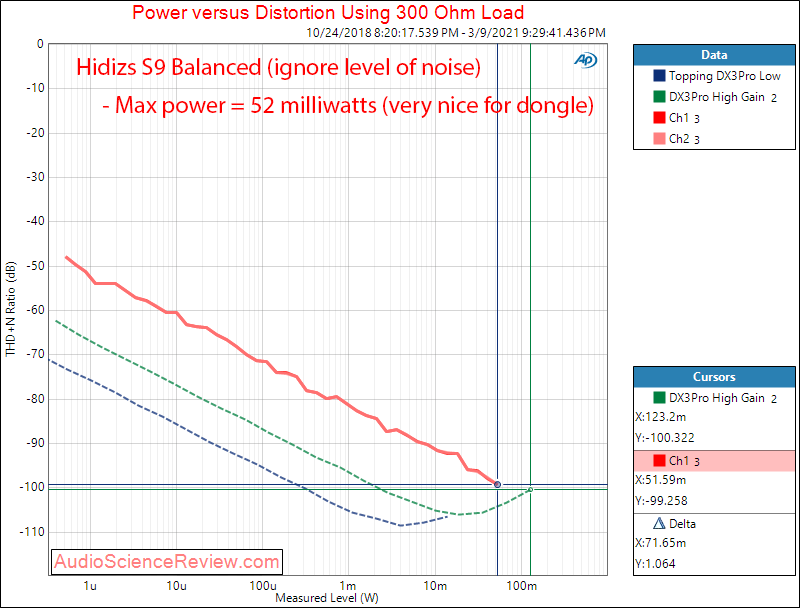Viewport: 800px width, 608px height.
Task: Click the 100m tick label on the x-axis
Action: pos(521,586)
